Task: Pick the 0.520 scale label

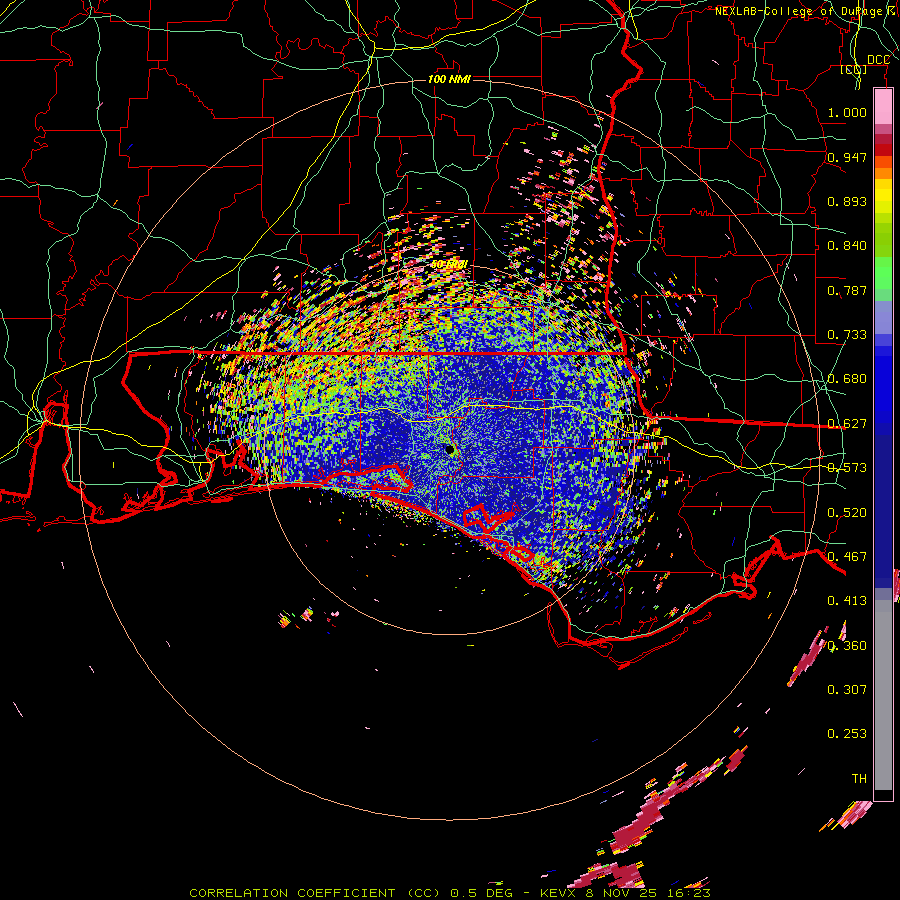Action: point(847,513)
